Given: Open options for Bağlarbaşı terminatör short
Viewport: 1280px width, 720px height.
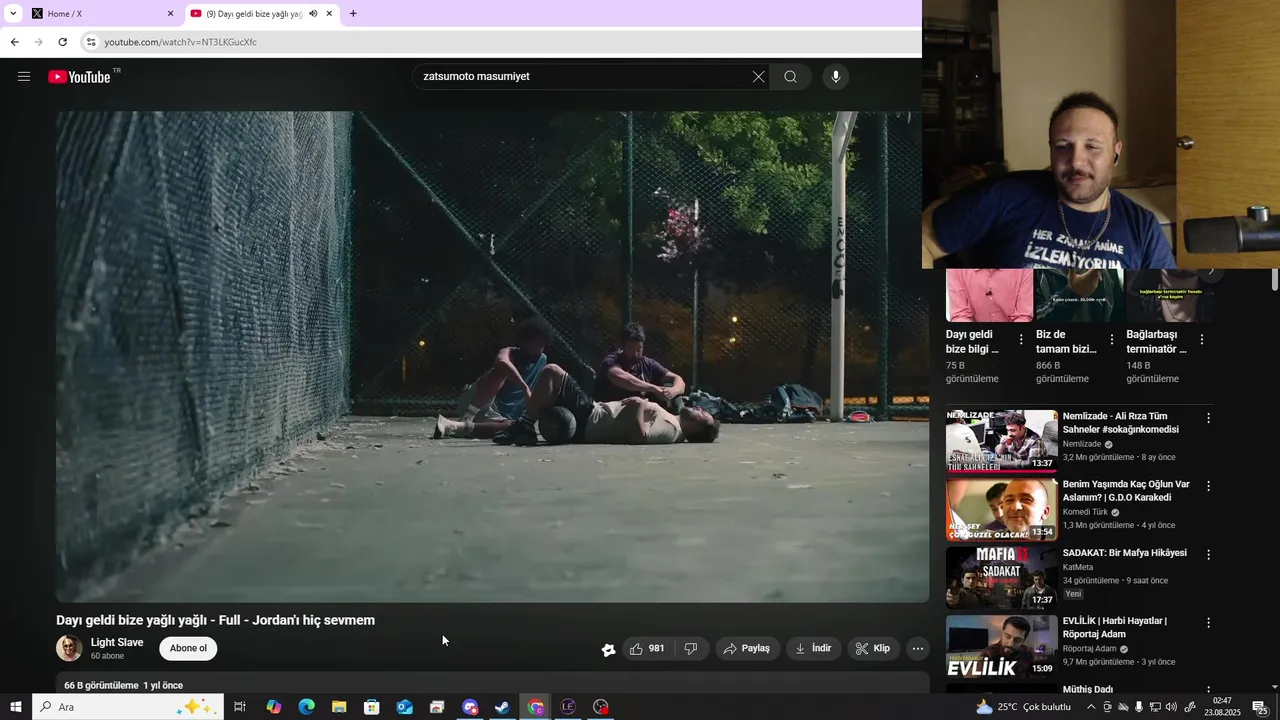Looking at the screenshot, I should [1201, 340].
